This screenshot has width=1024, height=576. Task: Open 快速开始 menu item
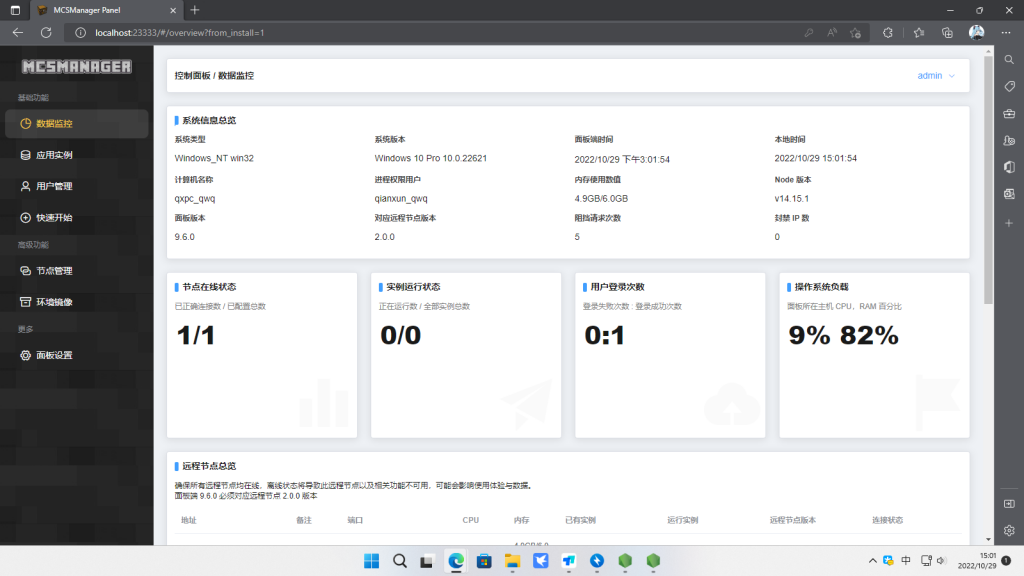click(x=76, y=217)
